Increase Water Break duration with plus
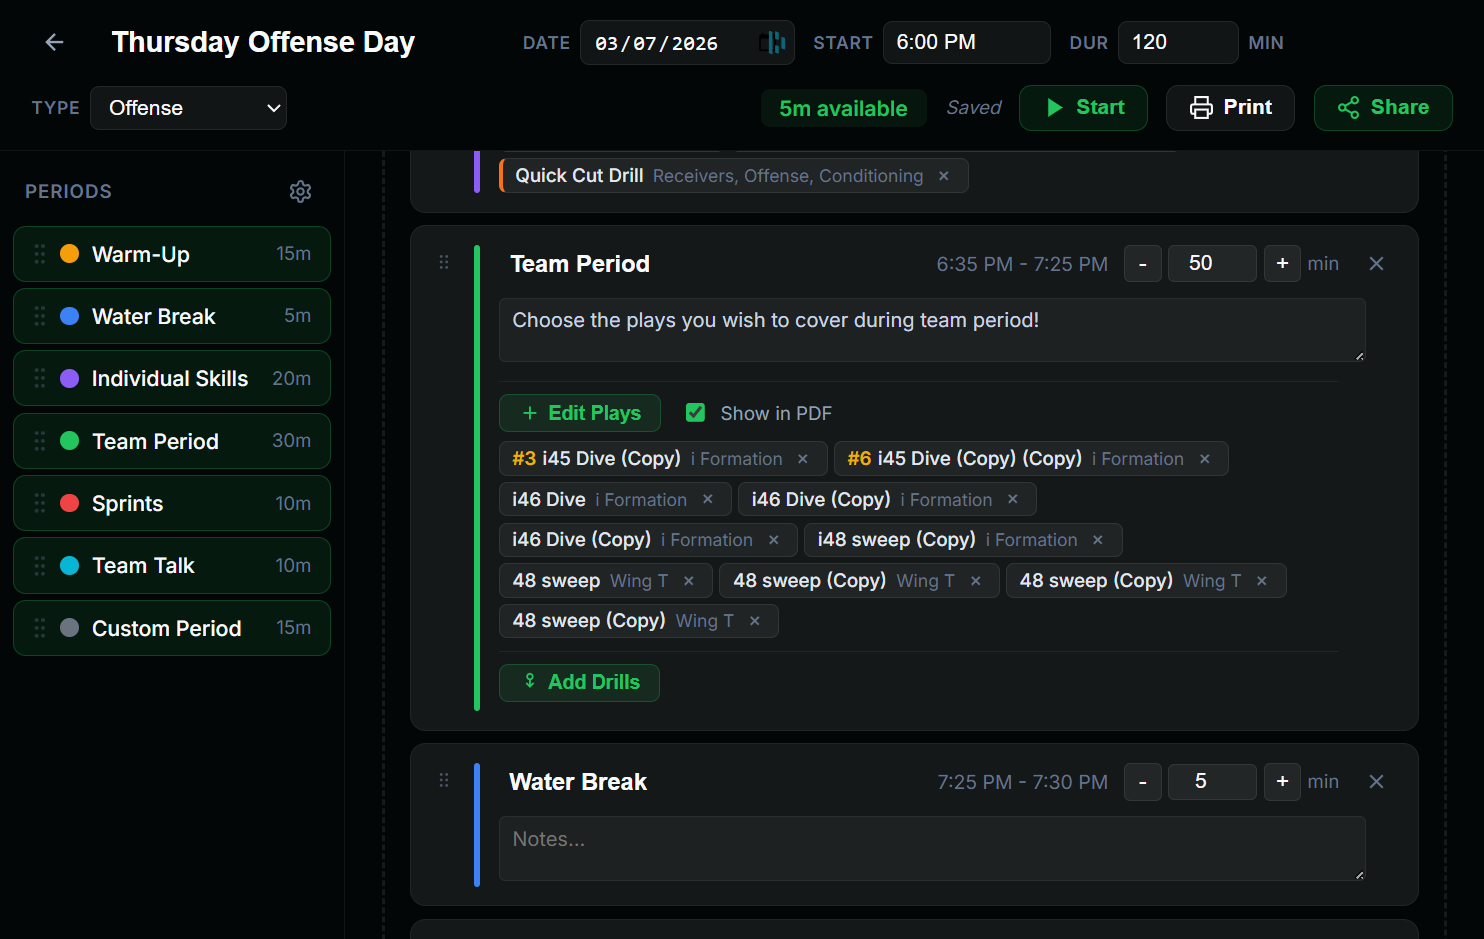 [1282, 782]
